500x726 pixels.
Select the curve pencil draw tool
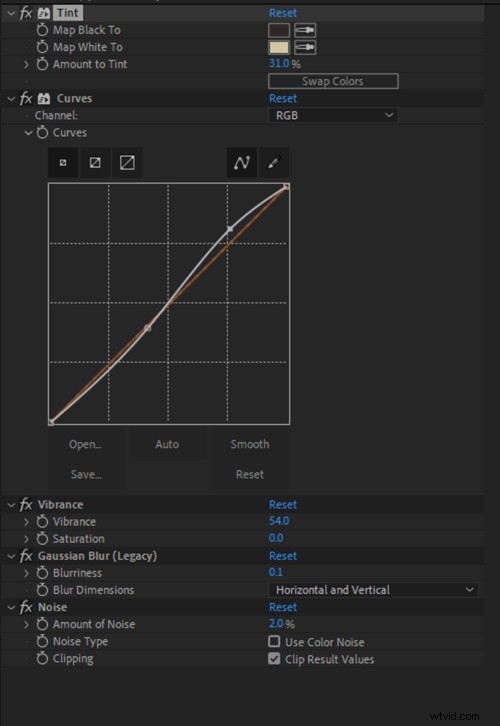274,163
